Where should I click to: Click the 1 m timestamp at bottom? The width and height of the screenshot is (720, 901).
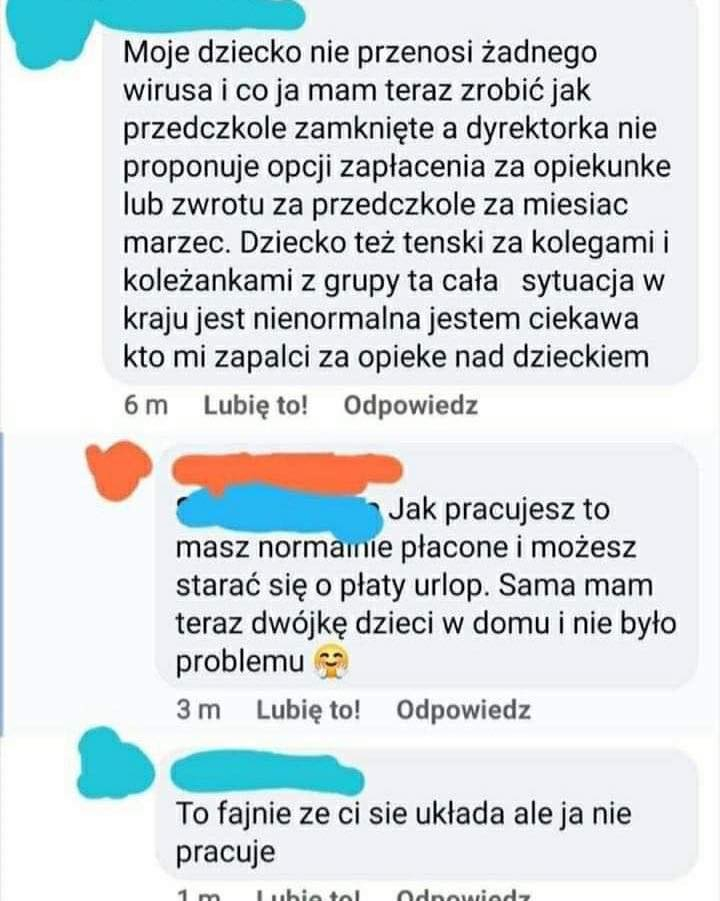click(x=198, y=895)
